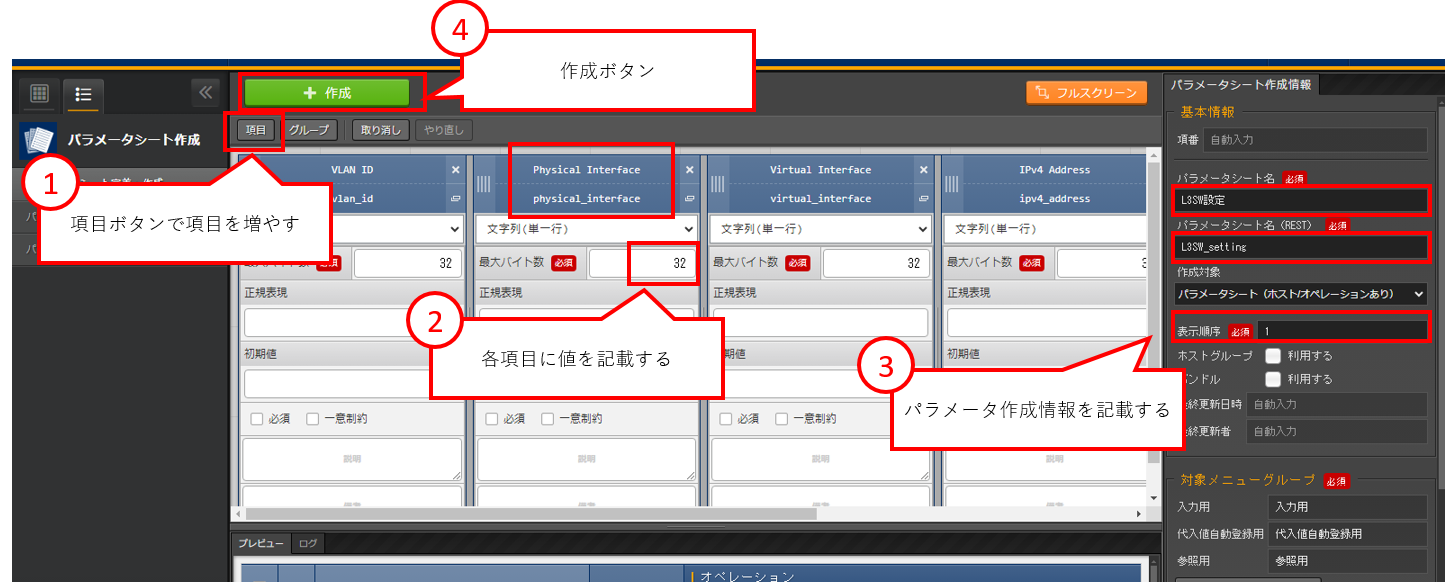Screen dimensions: 1450x582
Task: Enable バンドル 利用する checkbox
Action: pos(1273,379)
